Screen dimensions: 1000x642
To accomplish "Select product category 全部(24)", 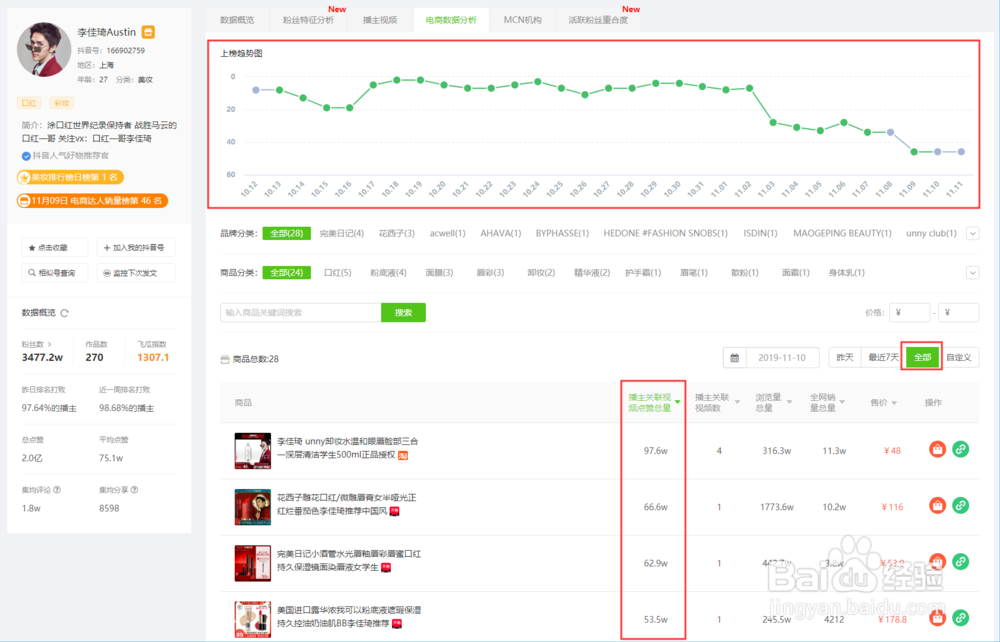I will pos(286,273).
